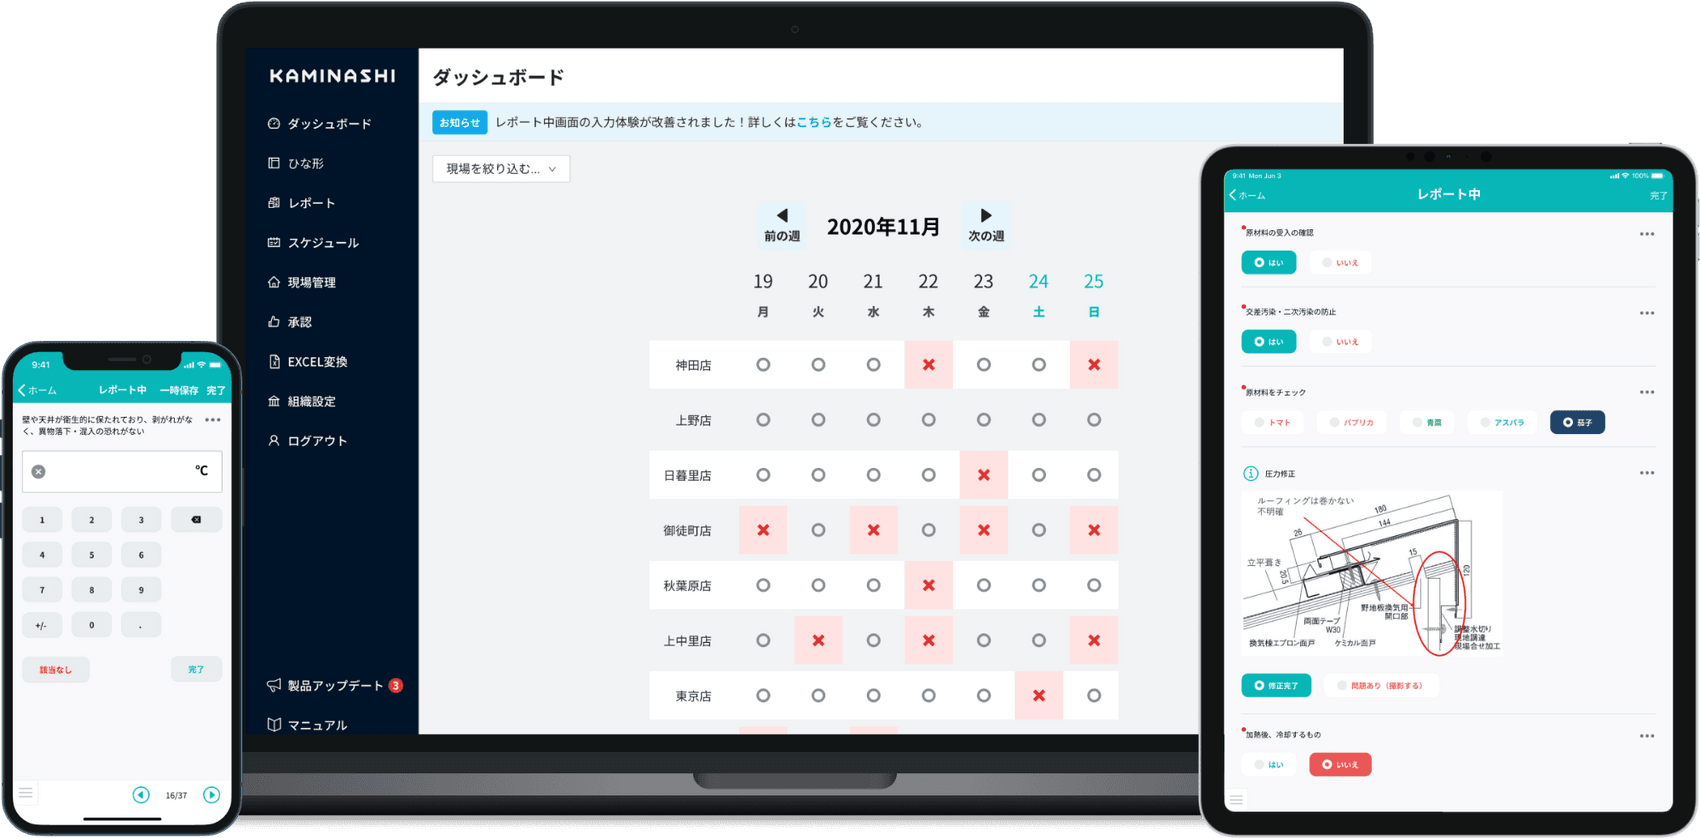Open the 現場を絞り込む dropdown
Viewport: 1700px width, 838px height.
point(501,169)
